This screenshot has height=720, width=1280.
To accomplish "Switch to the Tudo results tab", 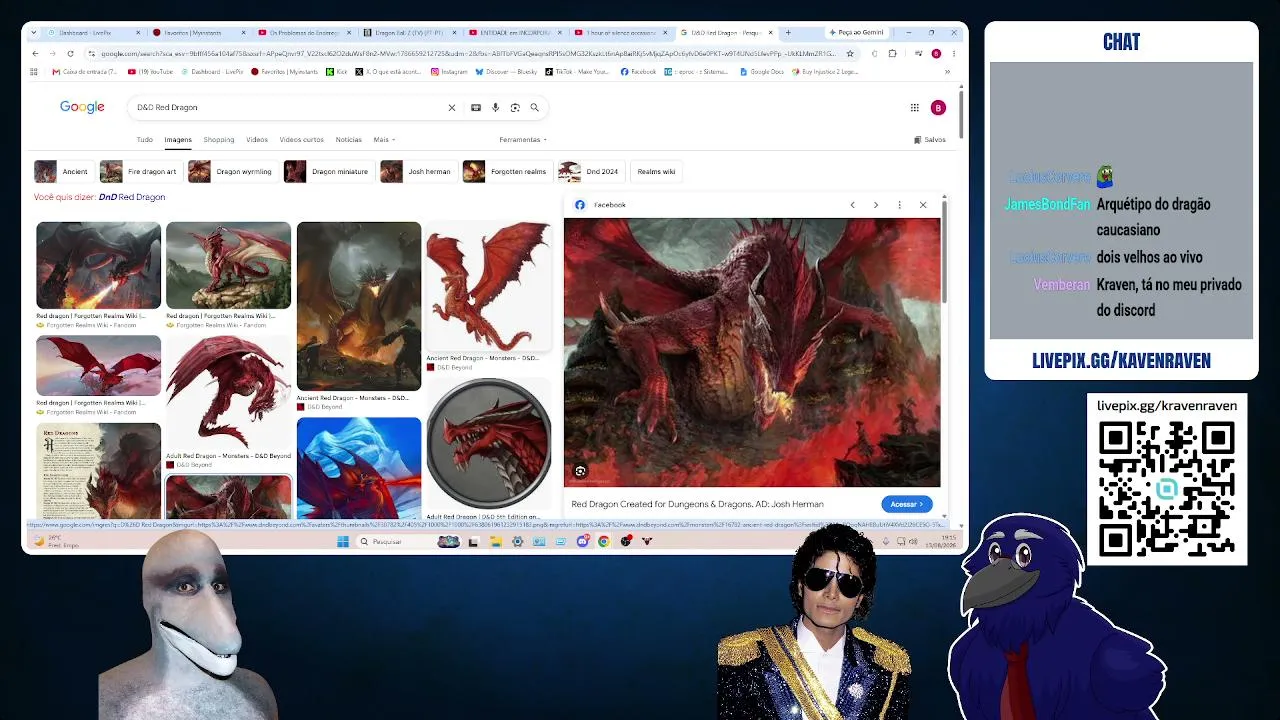I will coord(145,140).
